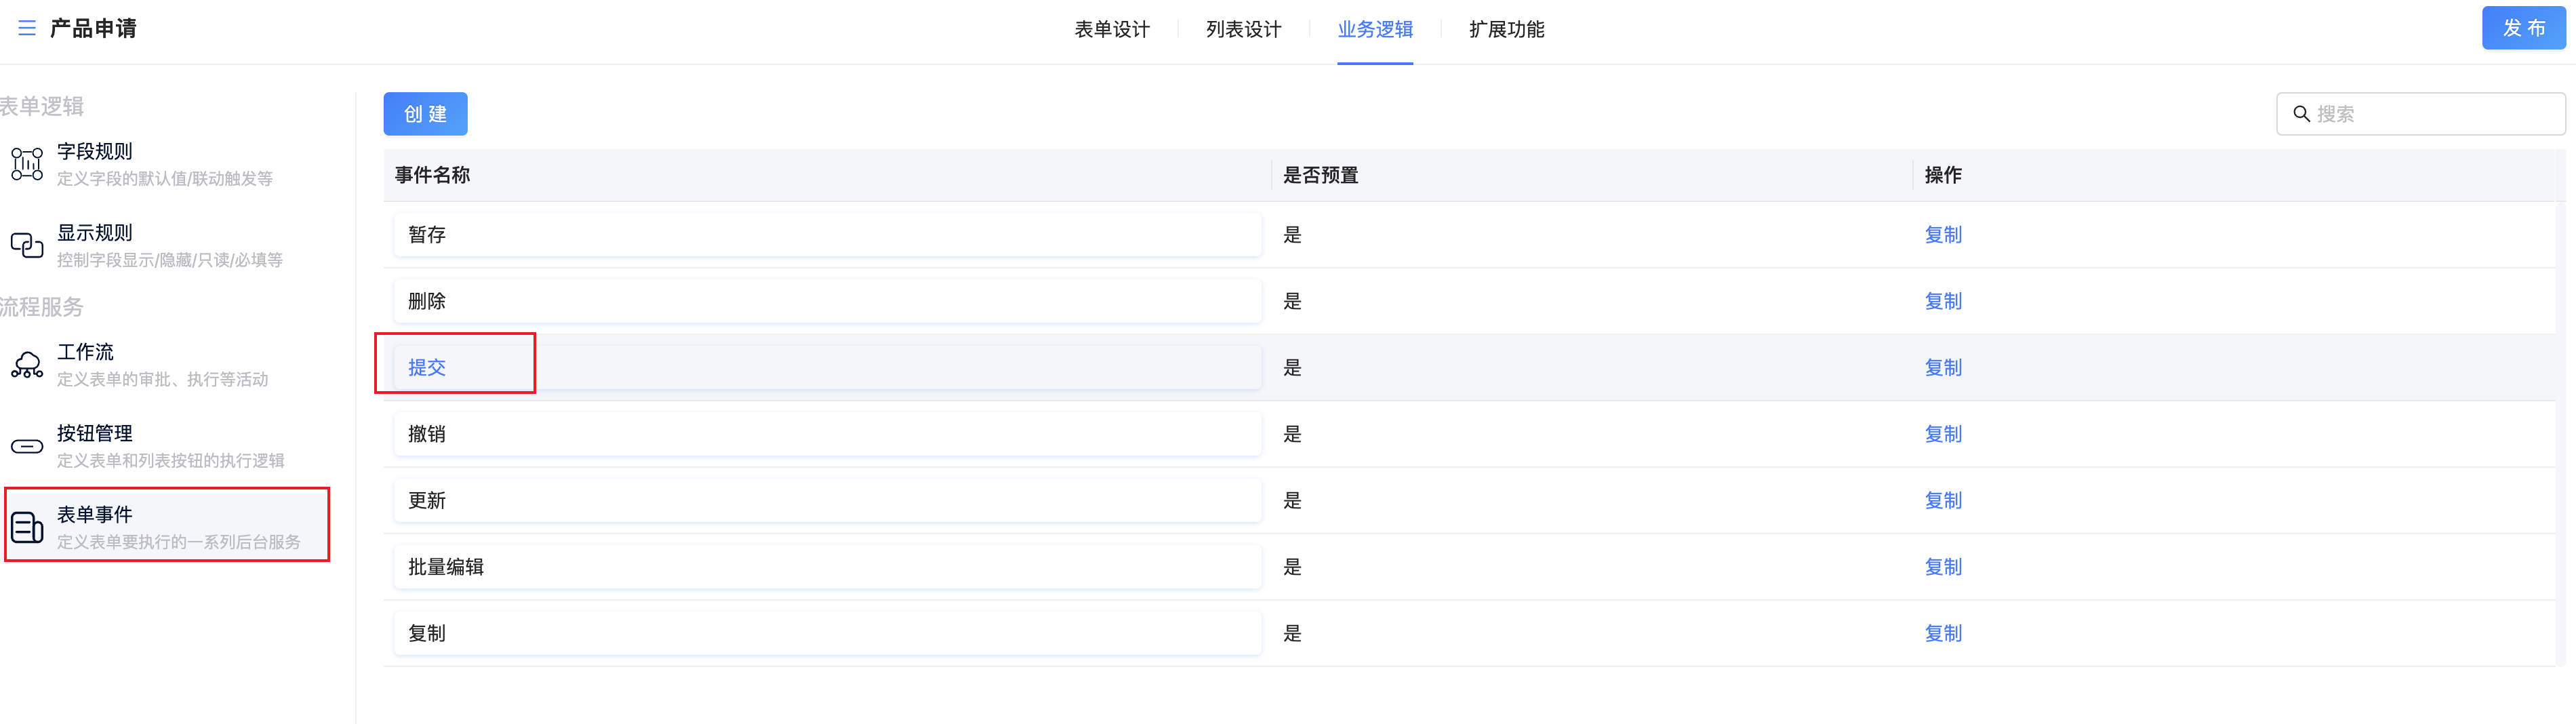This screenshot has width=2576, height=724.
Task: Click the 创建 create button
Action: tap(425, 114)
